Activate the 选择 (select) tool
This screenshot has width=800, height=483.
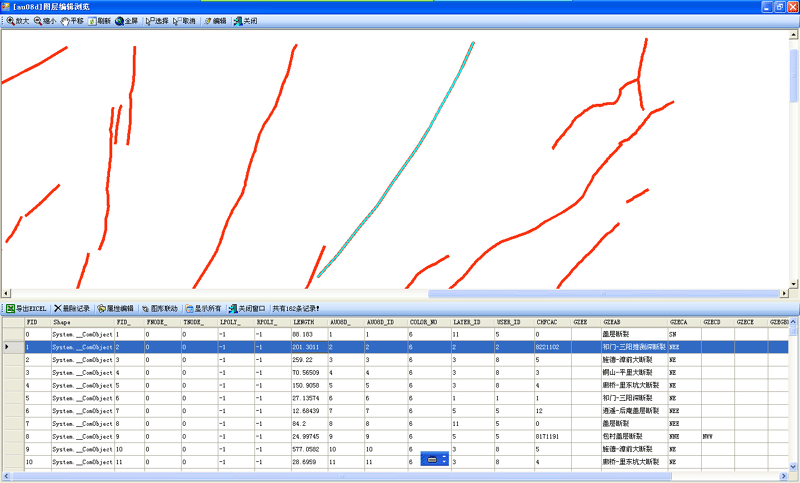pyautogui.click(x=156, y=20)
